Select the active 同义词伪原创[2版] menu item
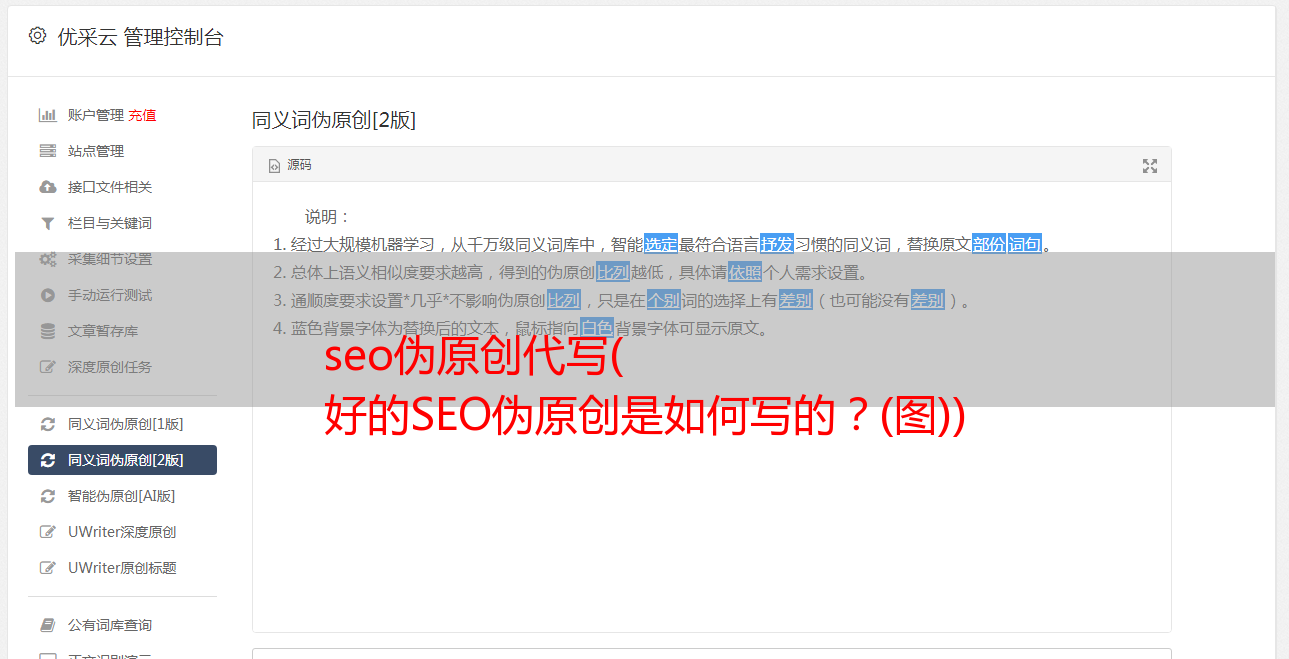 tap(122, 460)
